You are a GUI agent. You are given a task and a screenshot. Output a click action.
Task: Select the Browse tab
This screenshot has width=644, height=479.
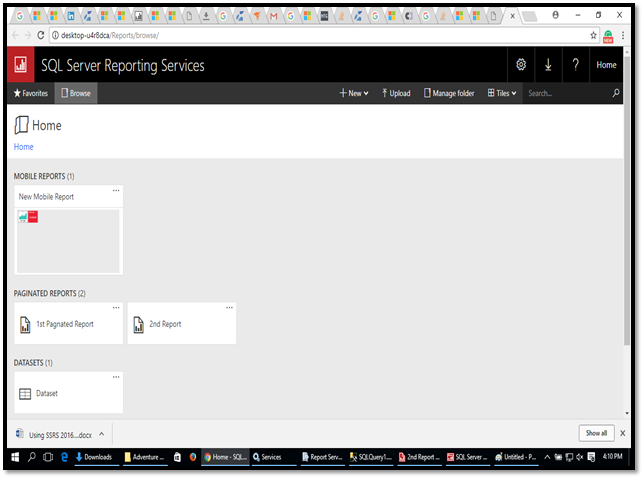coord(75,93)
